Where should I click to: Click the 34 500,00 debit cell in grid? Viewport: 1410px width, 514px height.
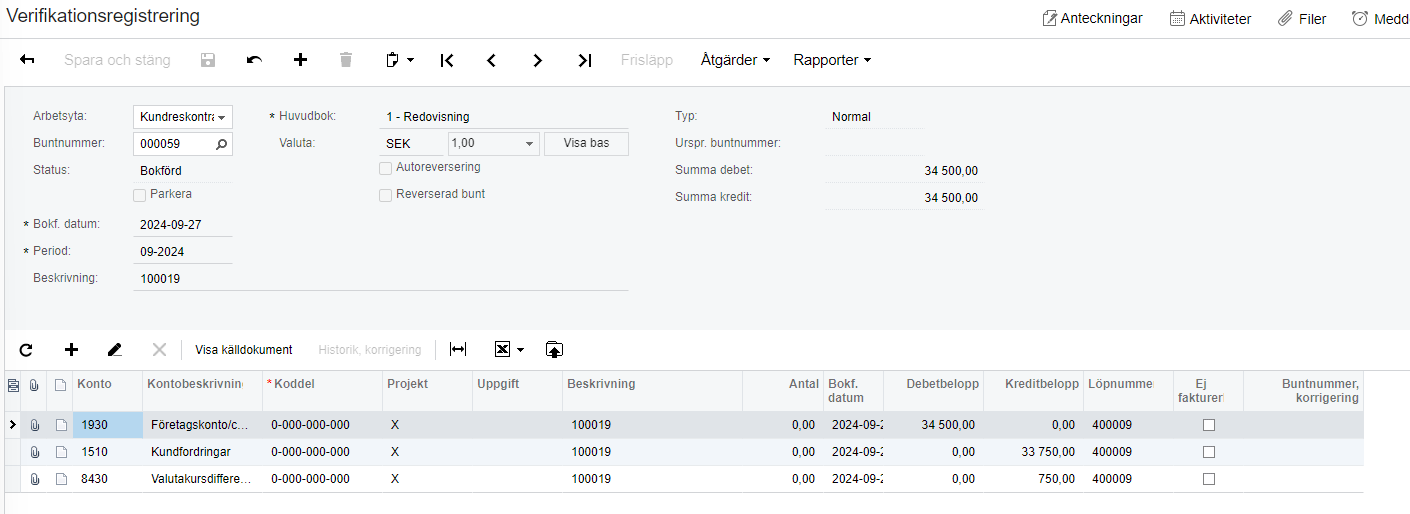[x=933, y=425]
